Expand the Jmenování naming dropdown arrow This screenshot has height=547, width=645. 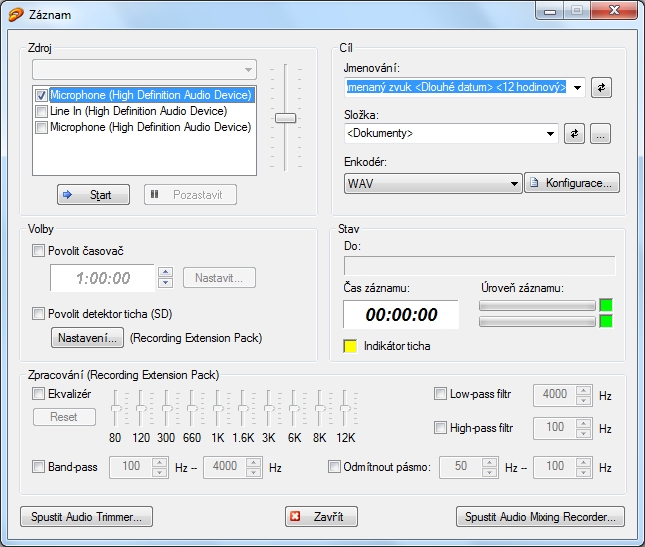tap(577, 88)
